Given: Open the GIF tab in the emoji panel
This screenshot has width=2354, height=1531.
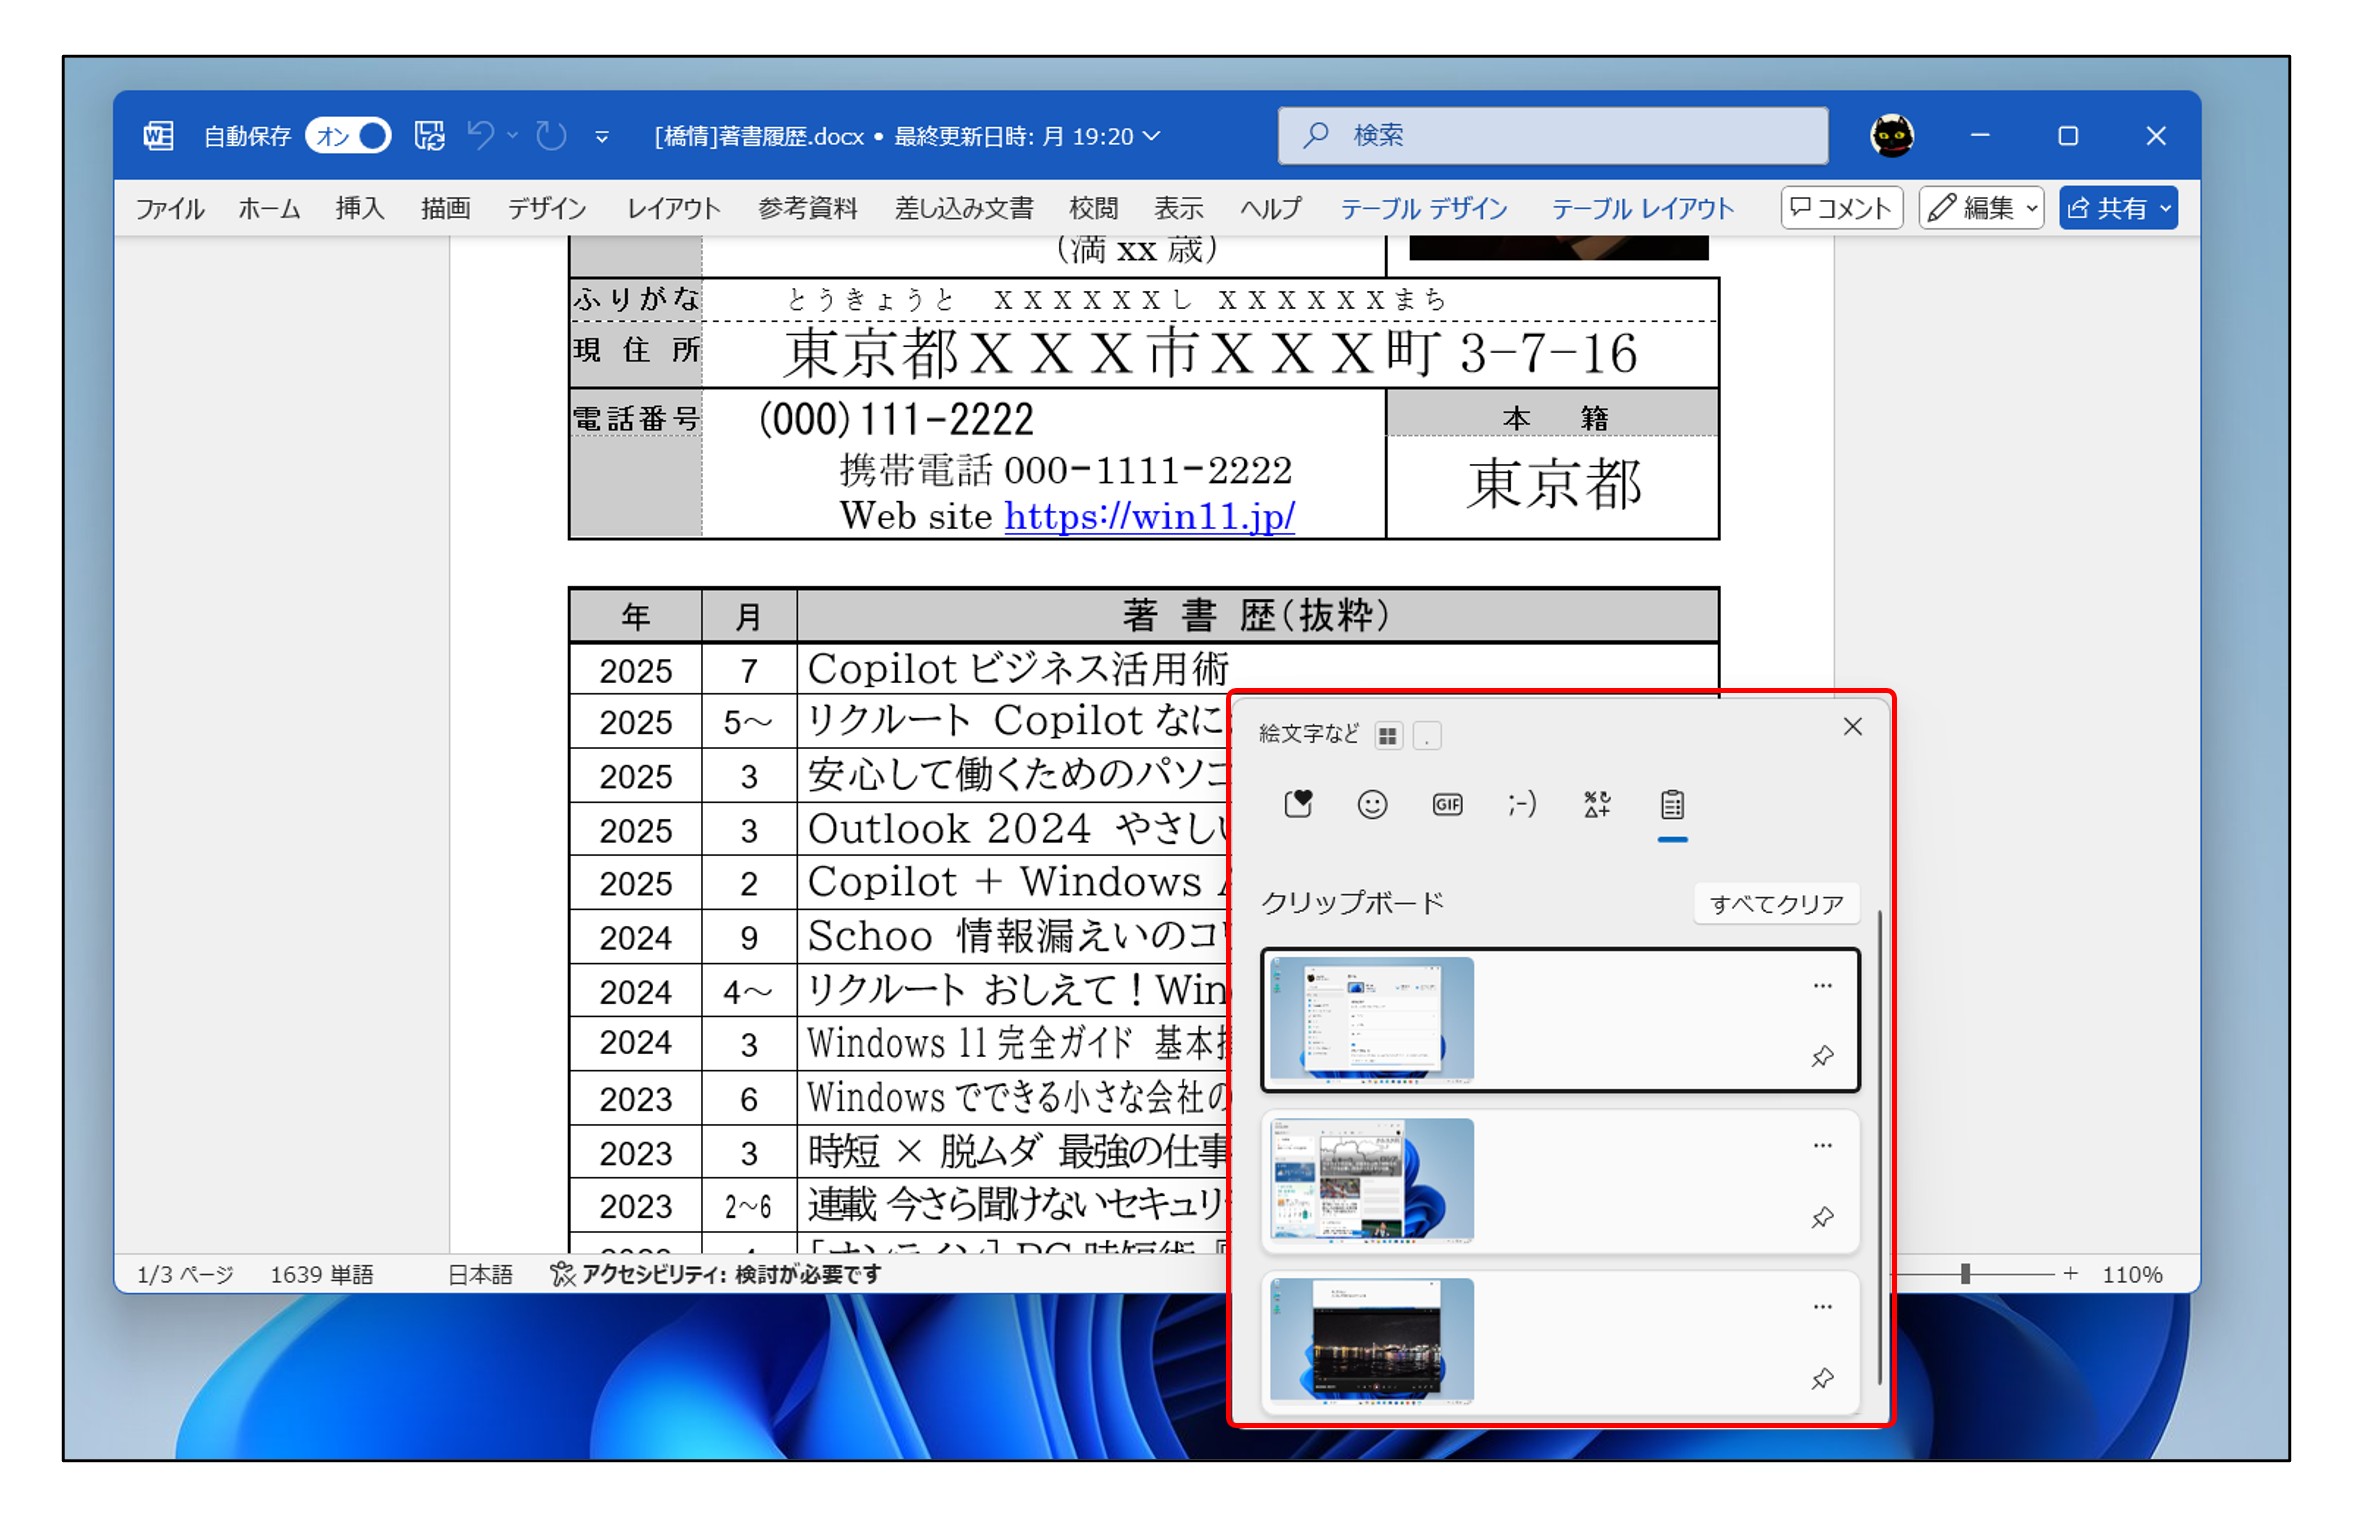Looking at the screenshot, I should coord(1447,805).
